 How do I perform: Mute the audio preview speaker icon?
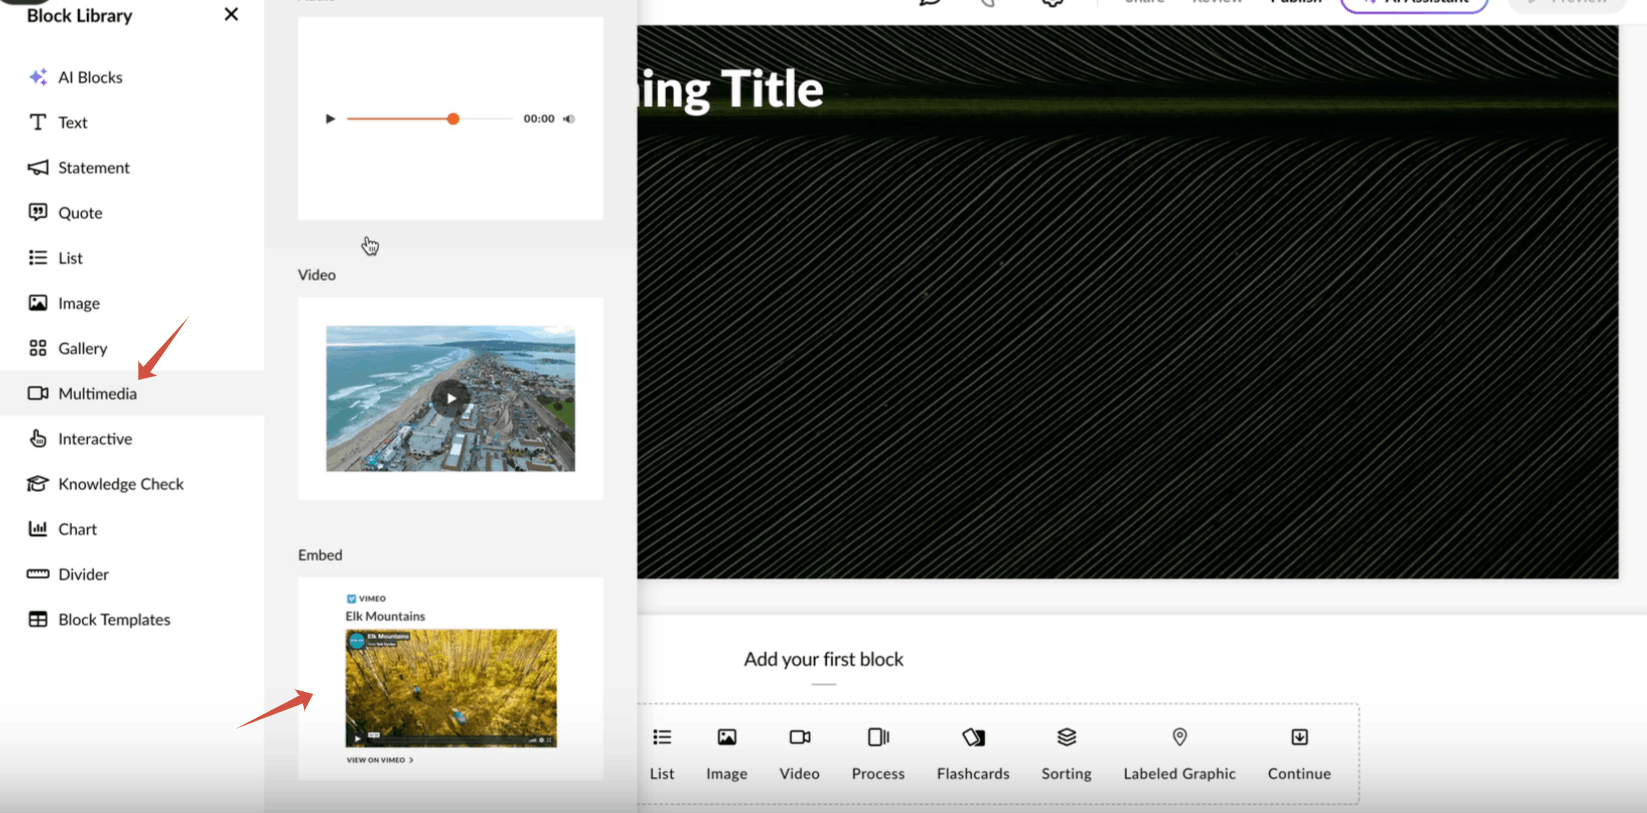click(x=569, y=119)
